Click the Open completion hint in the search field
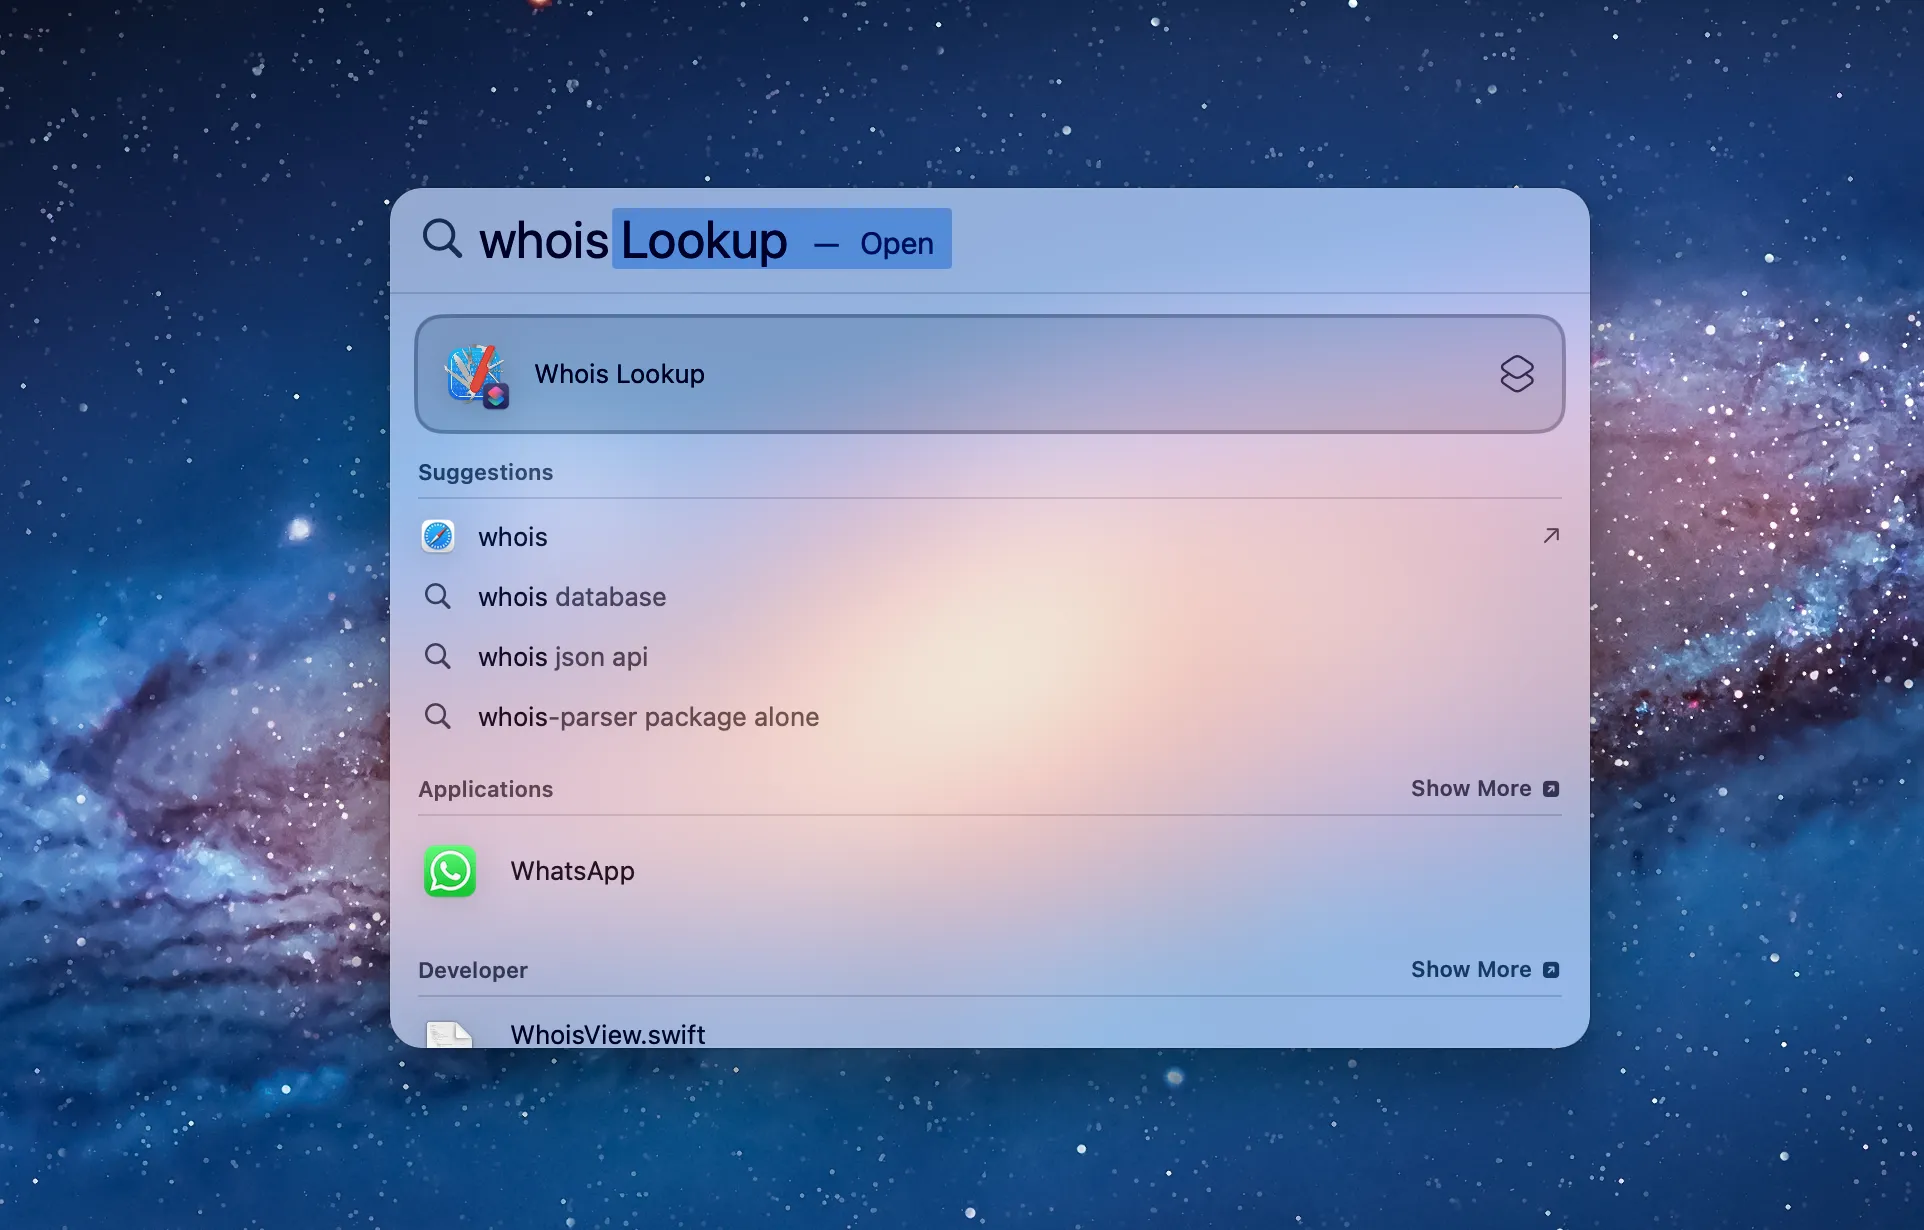Image resolution: width=1924 pixels, height=1230 pixels. pyautogui.click(x=897, y=243)
